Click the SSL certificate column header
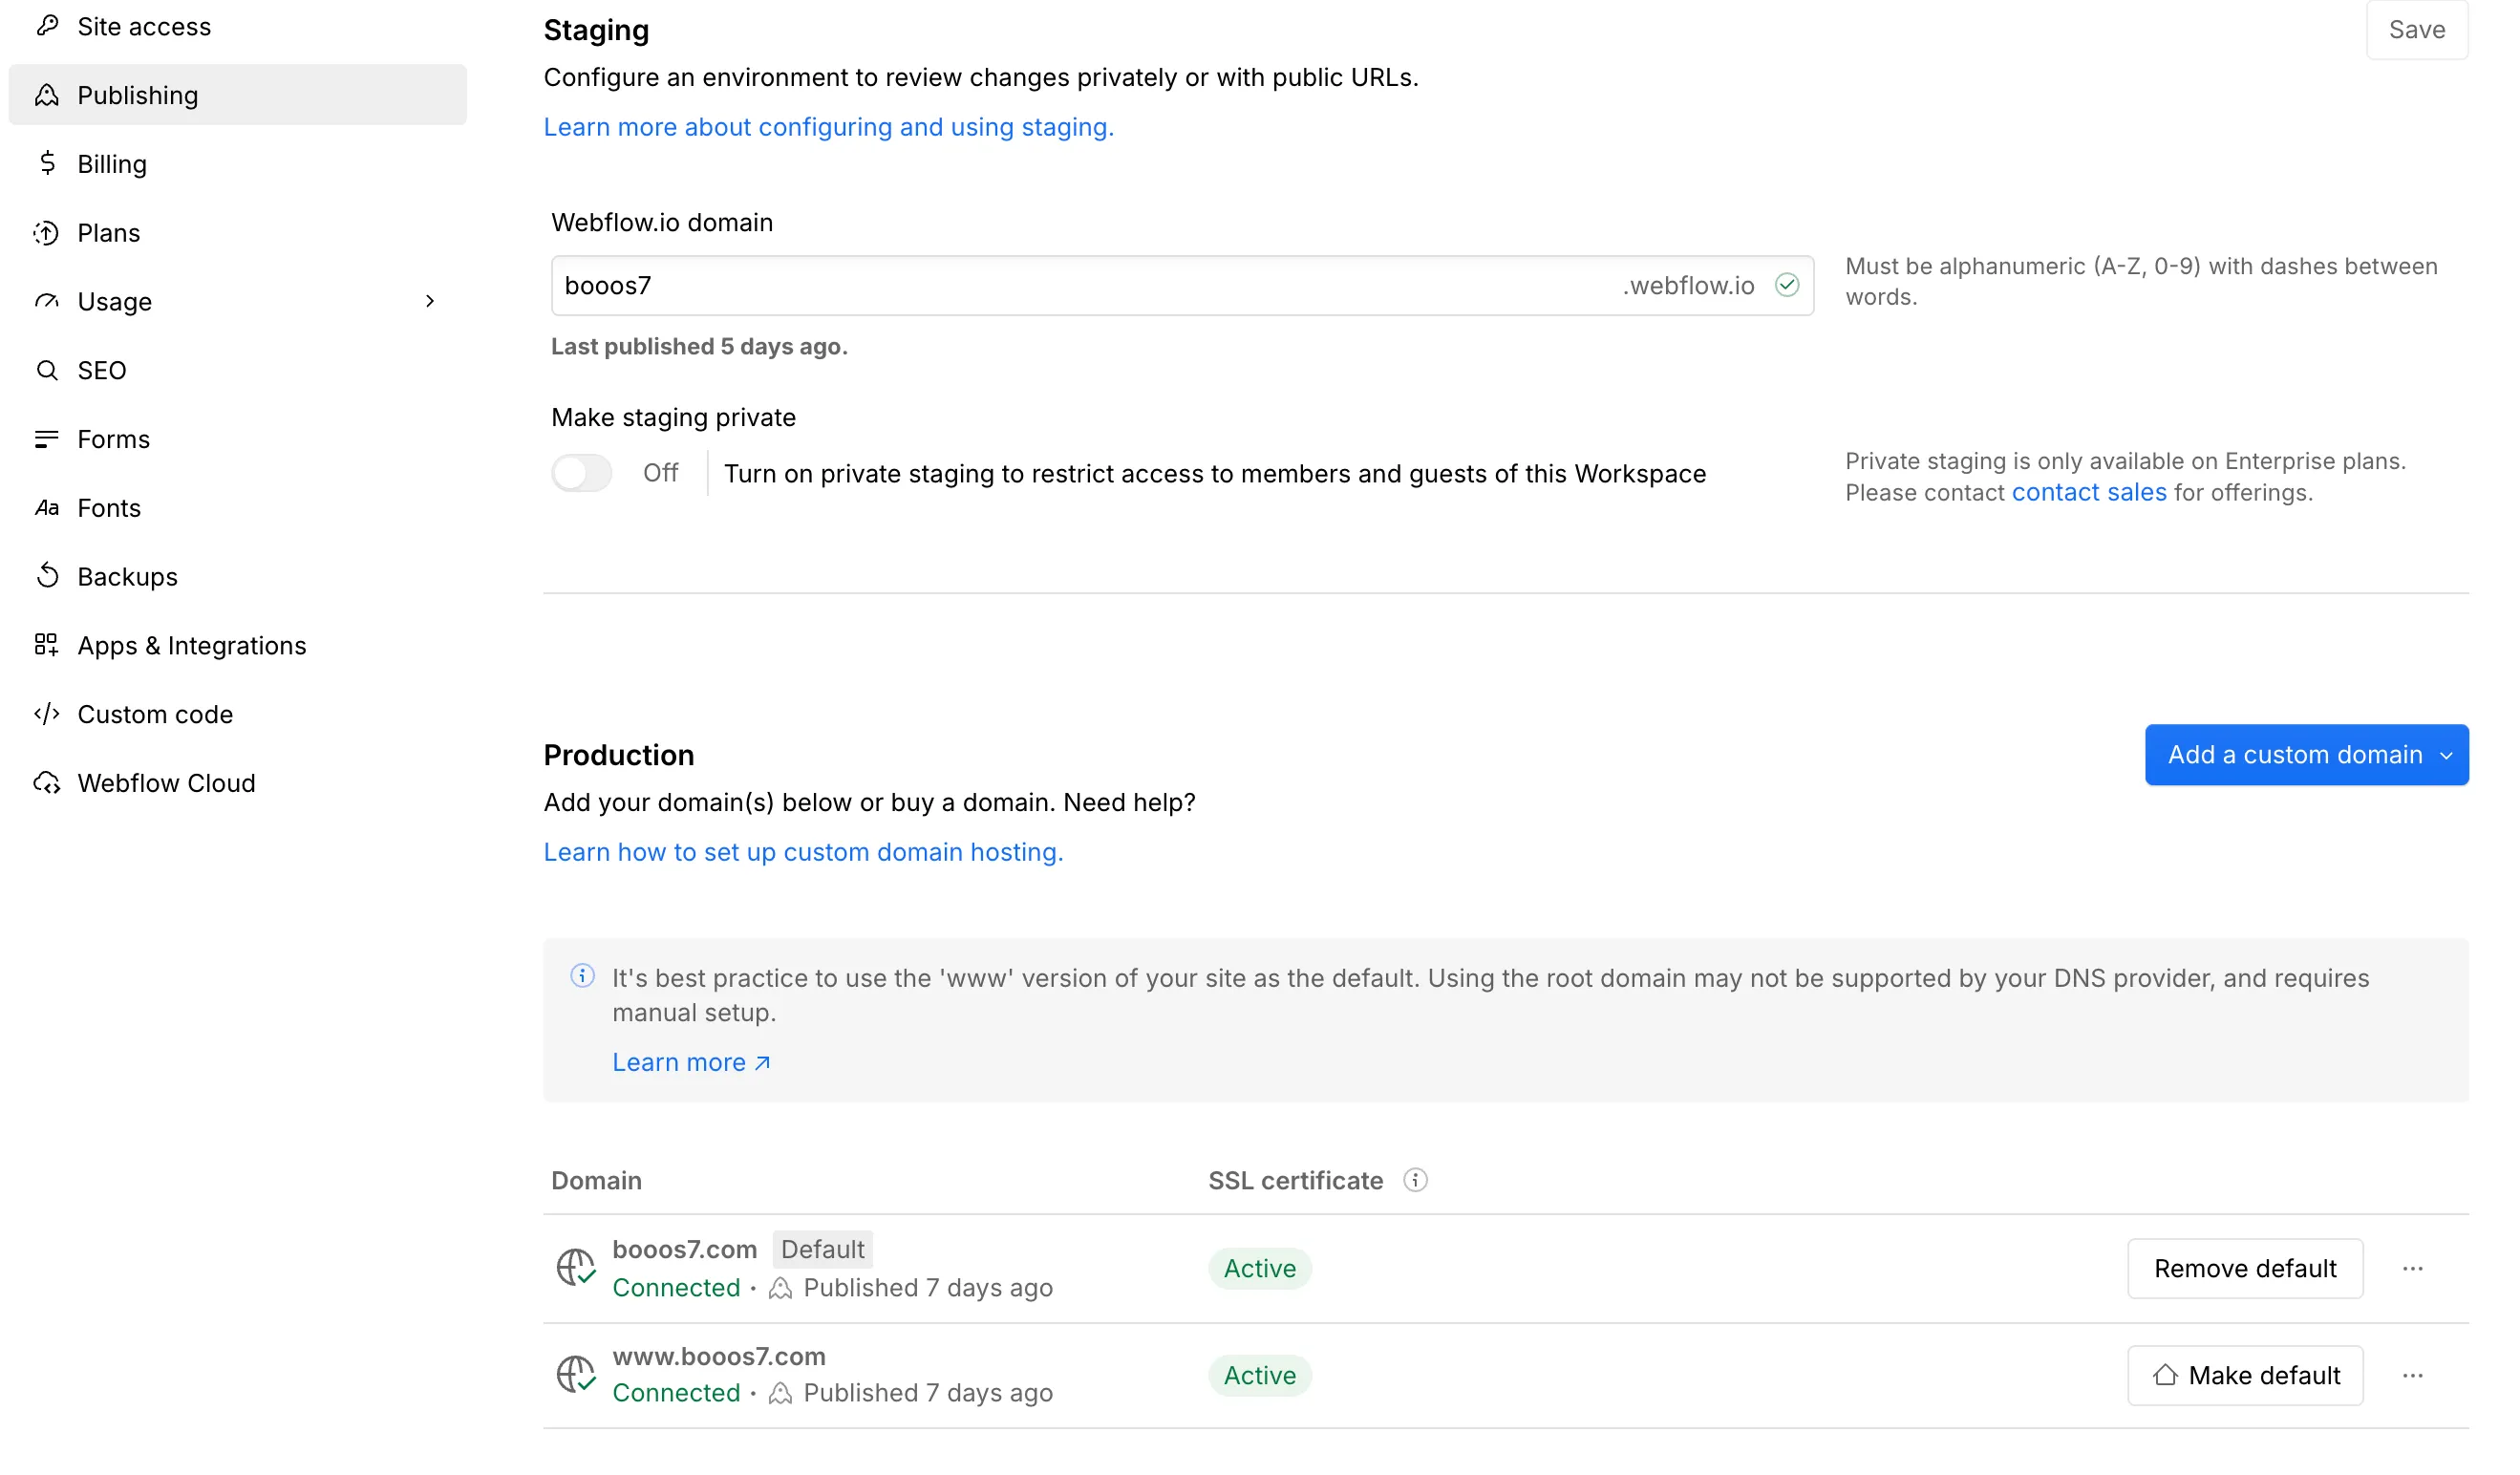Screen dimensions: 2520x1475 click(1297, 1182)
